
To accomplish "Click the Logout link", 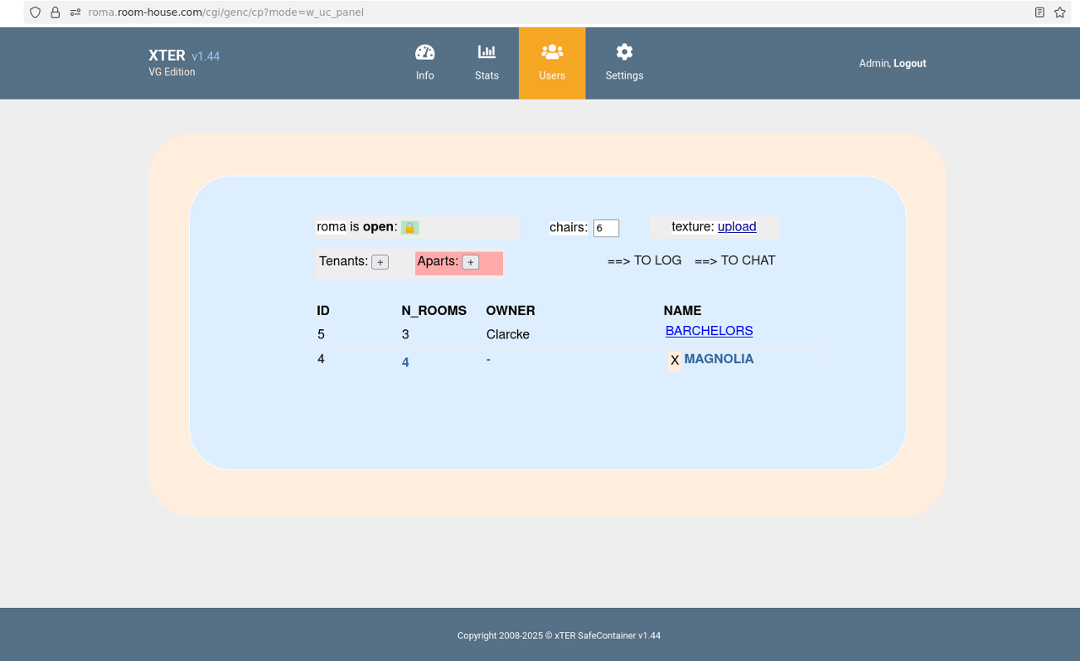I will [x=910, y=63].
